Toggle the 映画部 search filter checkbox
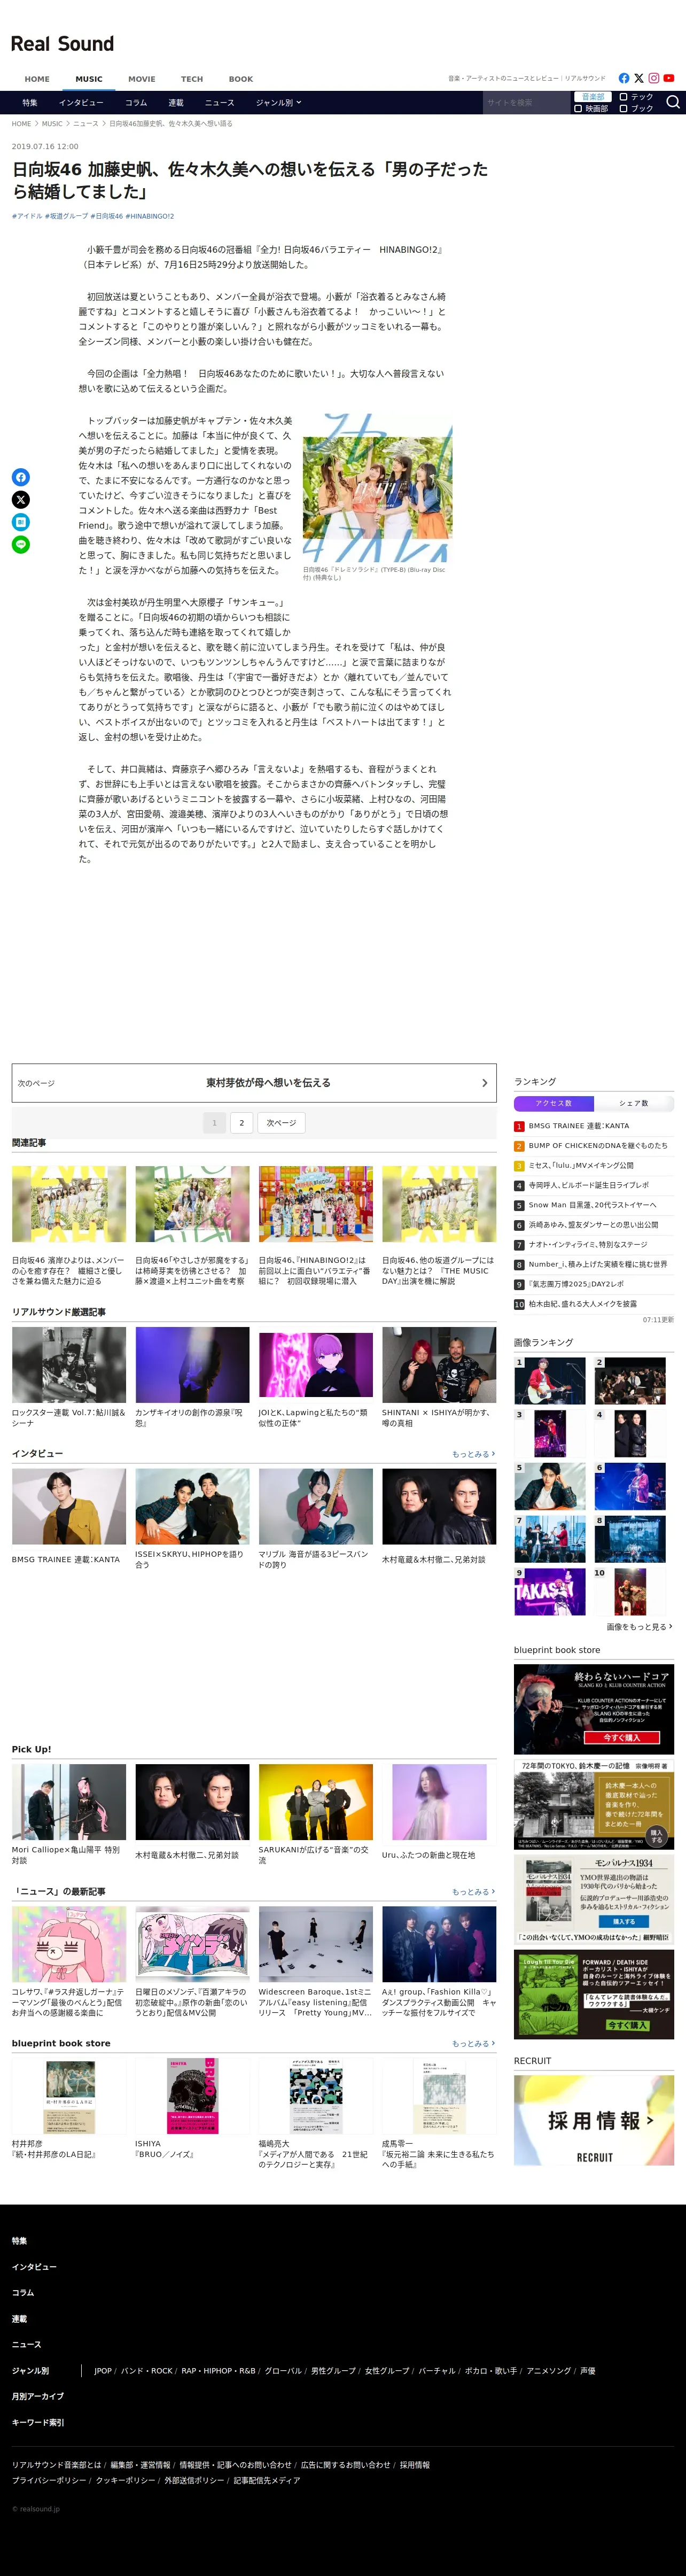Image resolution: width=686 pixels, height=2576 pixels. (x=578, y=109)
